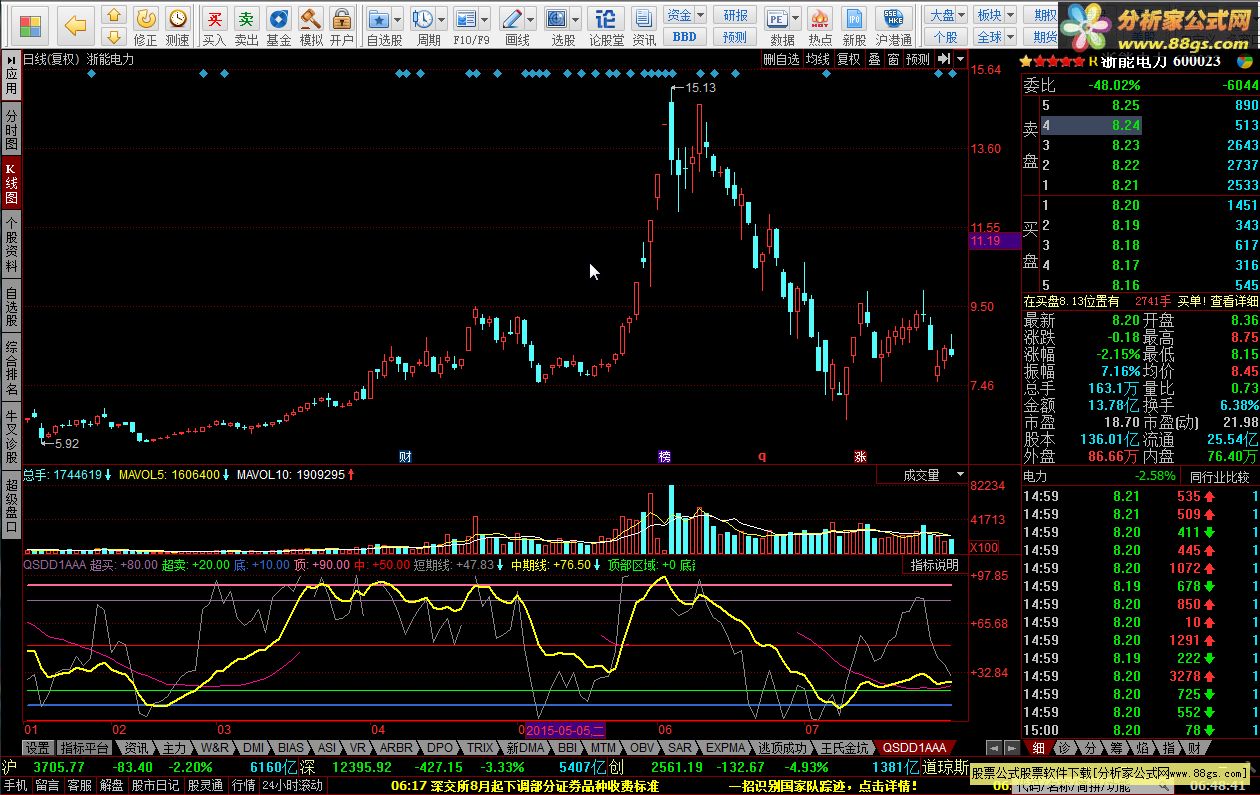
Task: Select the EXPMA indicator tab
Action: point(726,747)
